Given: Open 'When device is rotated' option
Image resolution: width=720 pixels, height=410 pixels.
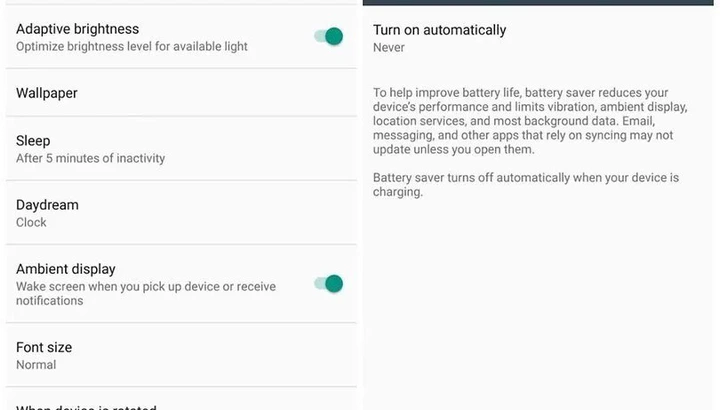Looking at the screenshot, I should [x=181, y=399].
